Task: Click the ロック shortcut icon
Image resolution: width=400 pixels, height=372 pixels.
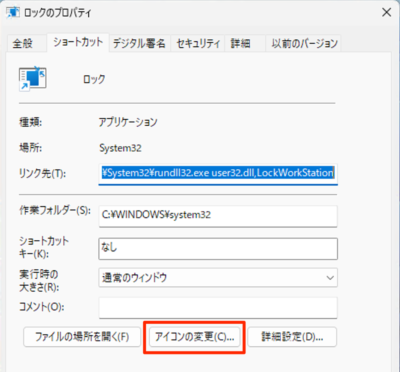Action: pyautogui.click(x=32, y=79)
